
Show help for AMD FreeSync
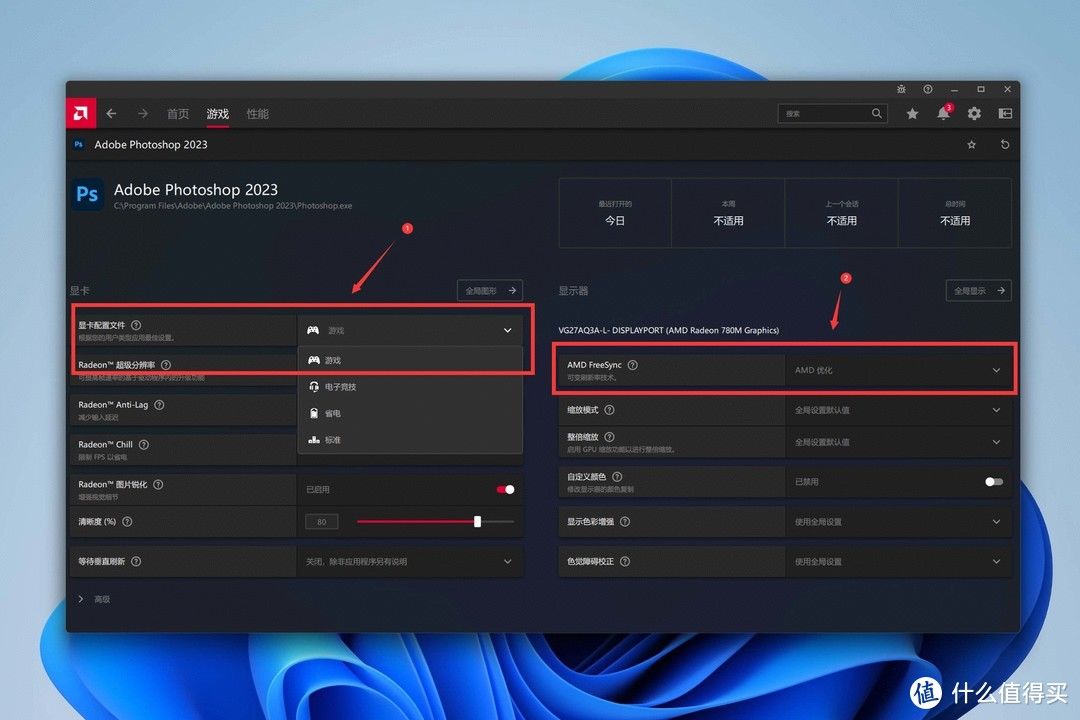pyautogui.click(x=633, y=365)
